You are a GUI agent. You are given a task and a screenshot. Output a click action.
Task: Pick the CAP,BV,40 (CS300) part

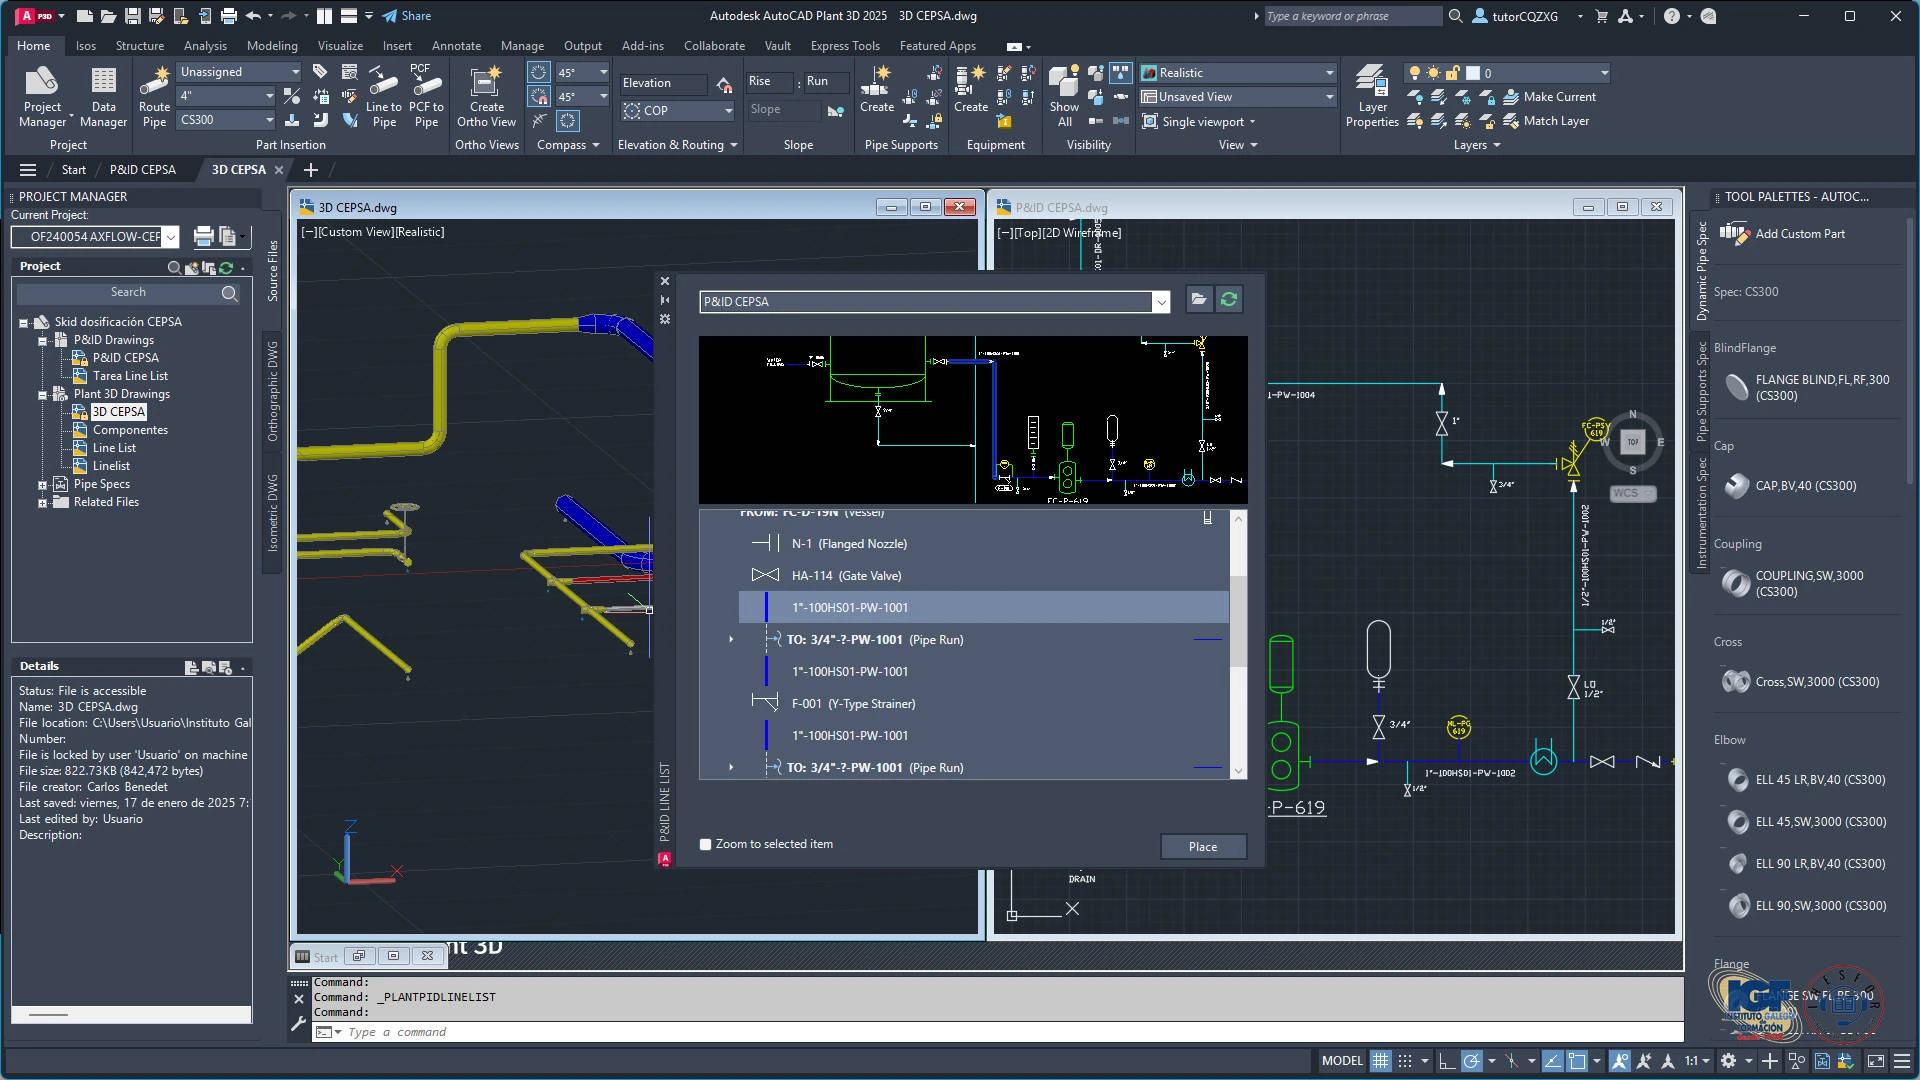click(x=1791, y=486)
